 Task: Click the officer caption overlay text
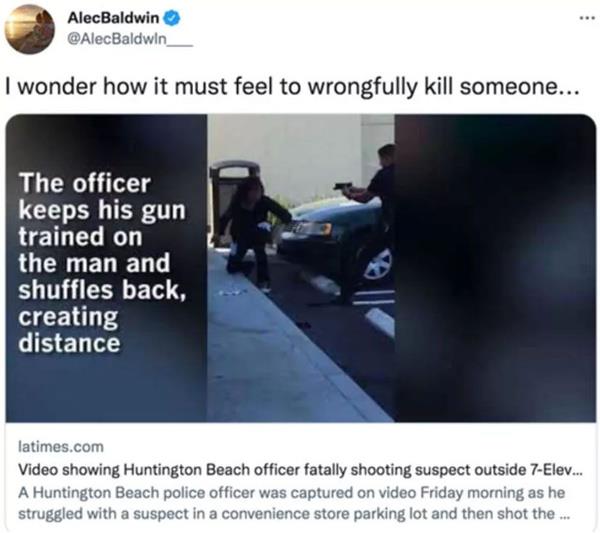[x=102, y=263]
